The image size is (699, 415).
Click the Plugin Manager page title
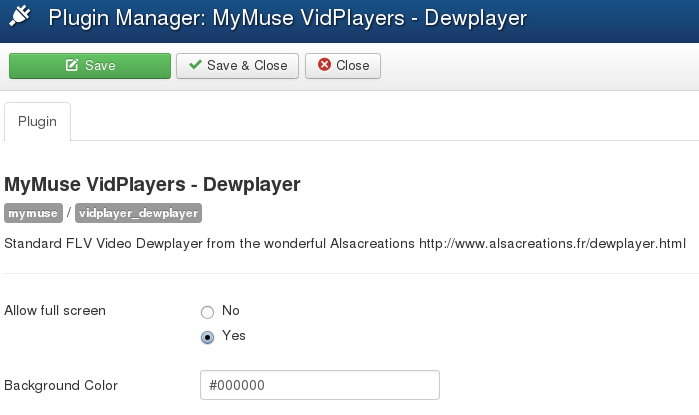[x=288, y=18]
